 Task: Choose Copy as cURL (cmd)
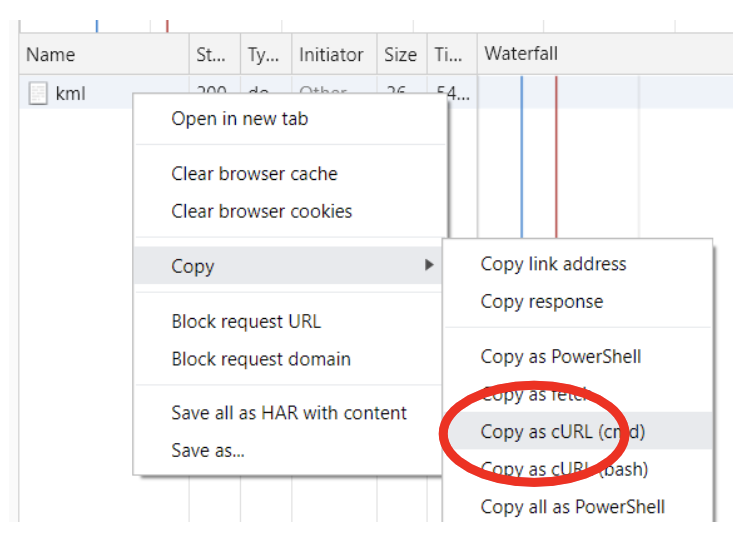click(563, 432)
